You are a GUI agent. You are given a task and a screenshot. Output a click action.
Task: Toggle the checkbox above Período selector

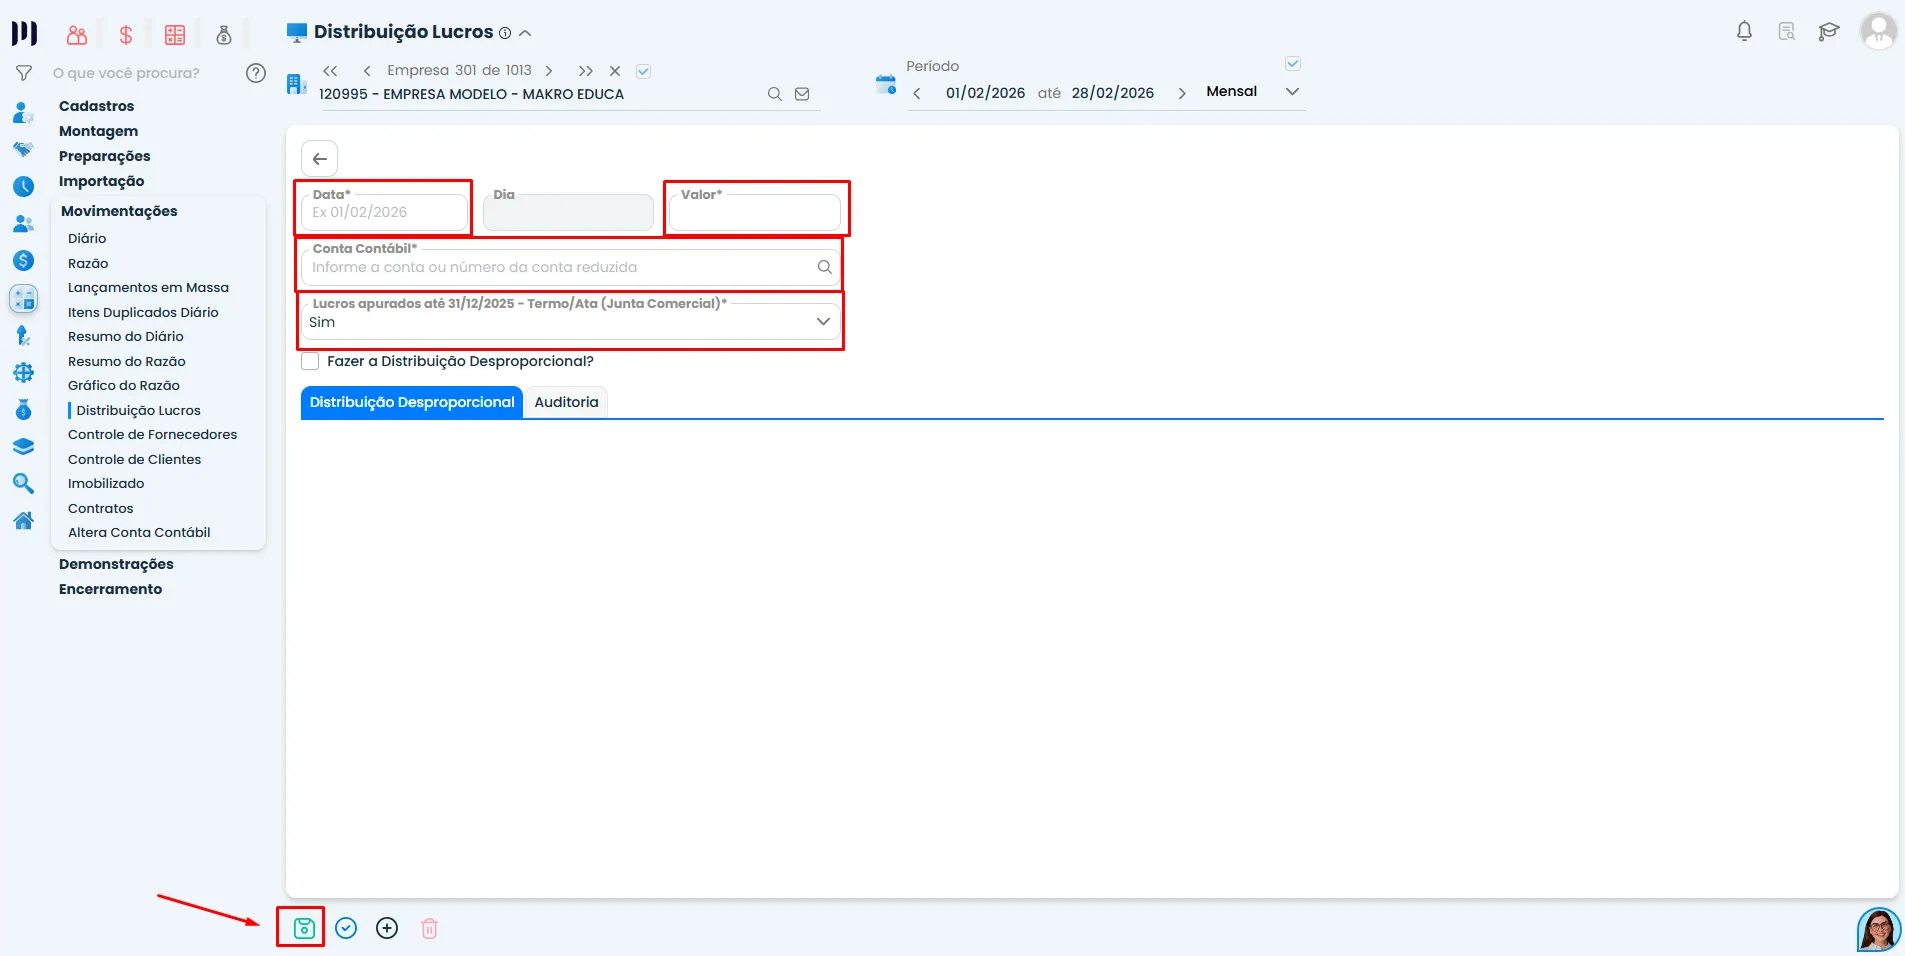(1292, 64)
